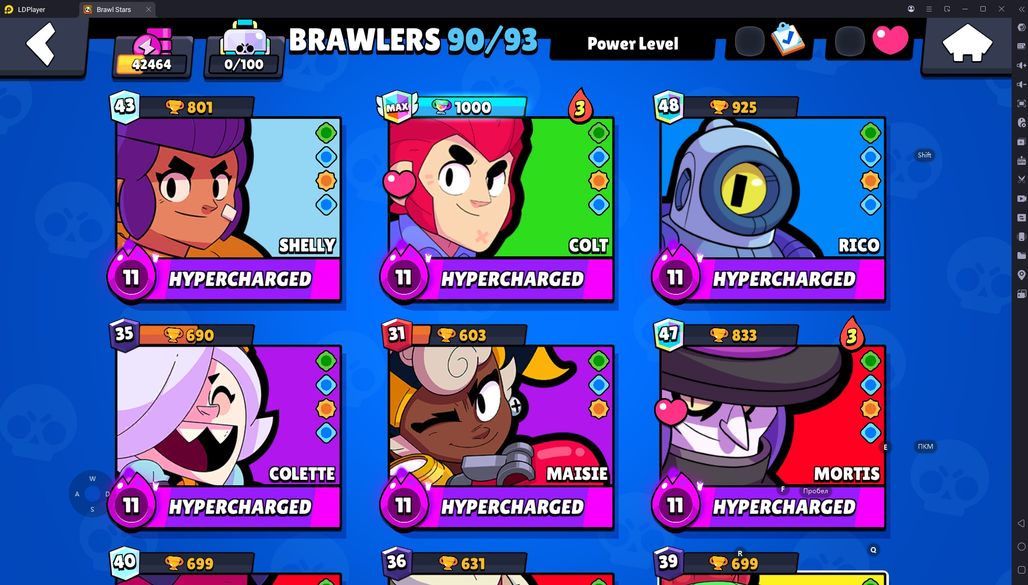Open the Starr Drop counter showing 0/100
This screenshot has width=1028, height=585.
(x=244, y=52)
